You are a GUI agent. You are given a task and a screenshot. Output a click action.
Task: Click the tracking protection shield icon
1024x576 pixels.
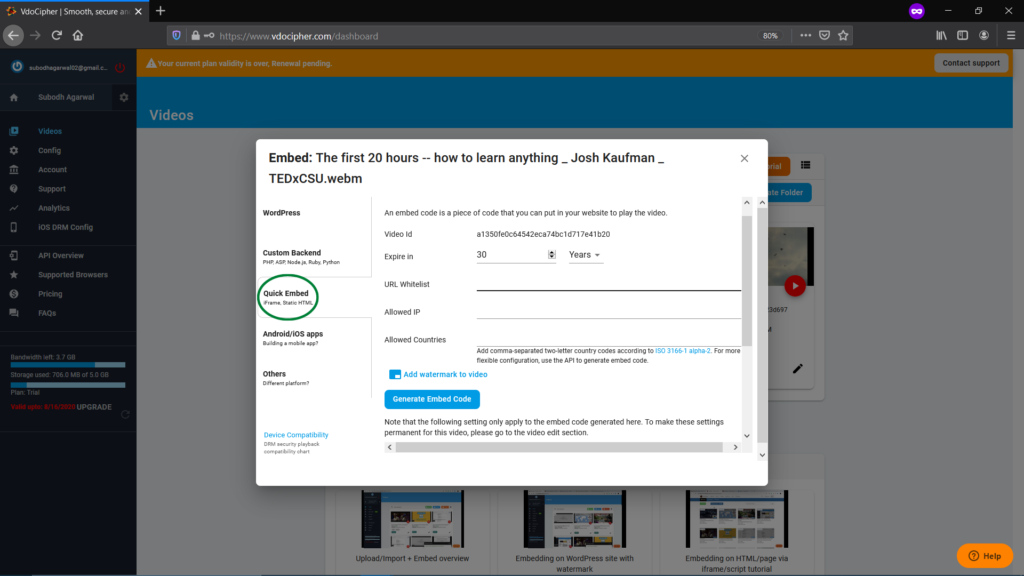(x=176, y=36)
